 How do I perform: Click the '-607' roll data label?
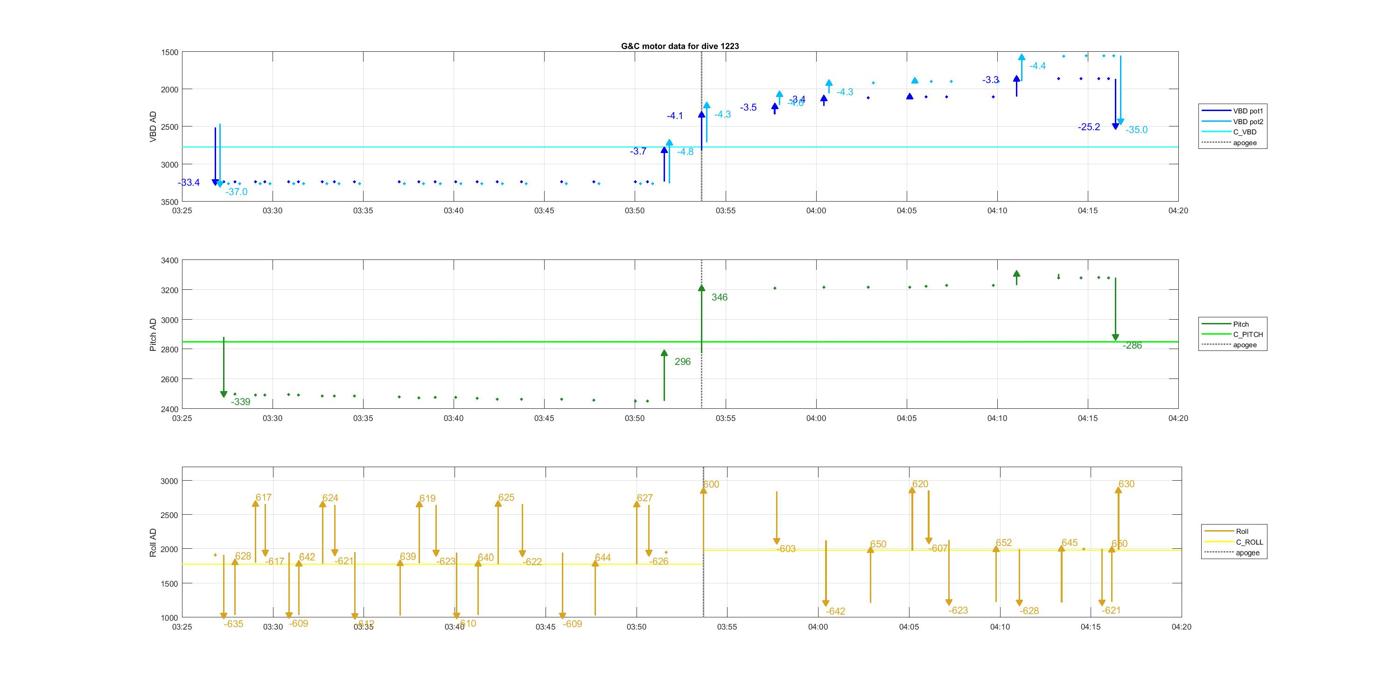[938, 549]
